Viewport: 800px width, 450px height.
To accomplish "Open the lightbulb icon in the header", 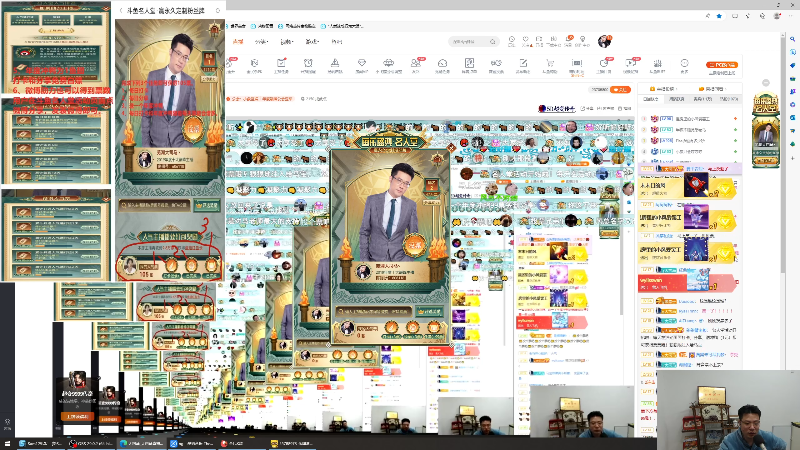I will coord(583,41).
